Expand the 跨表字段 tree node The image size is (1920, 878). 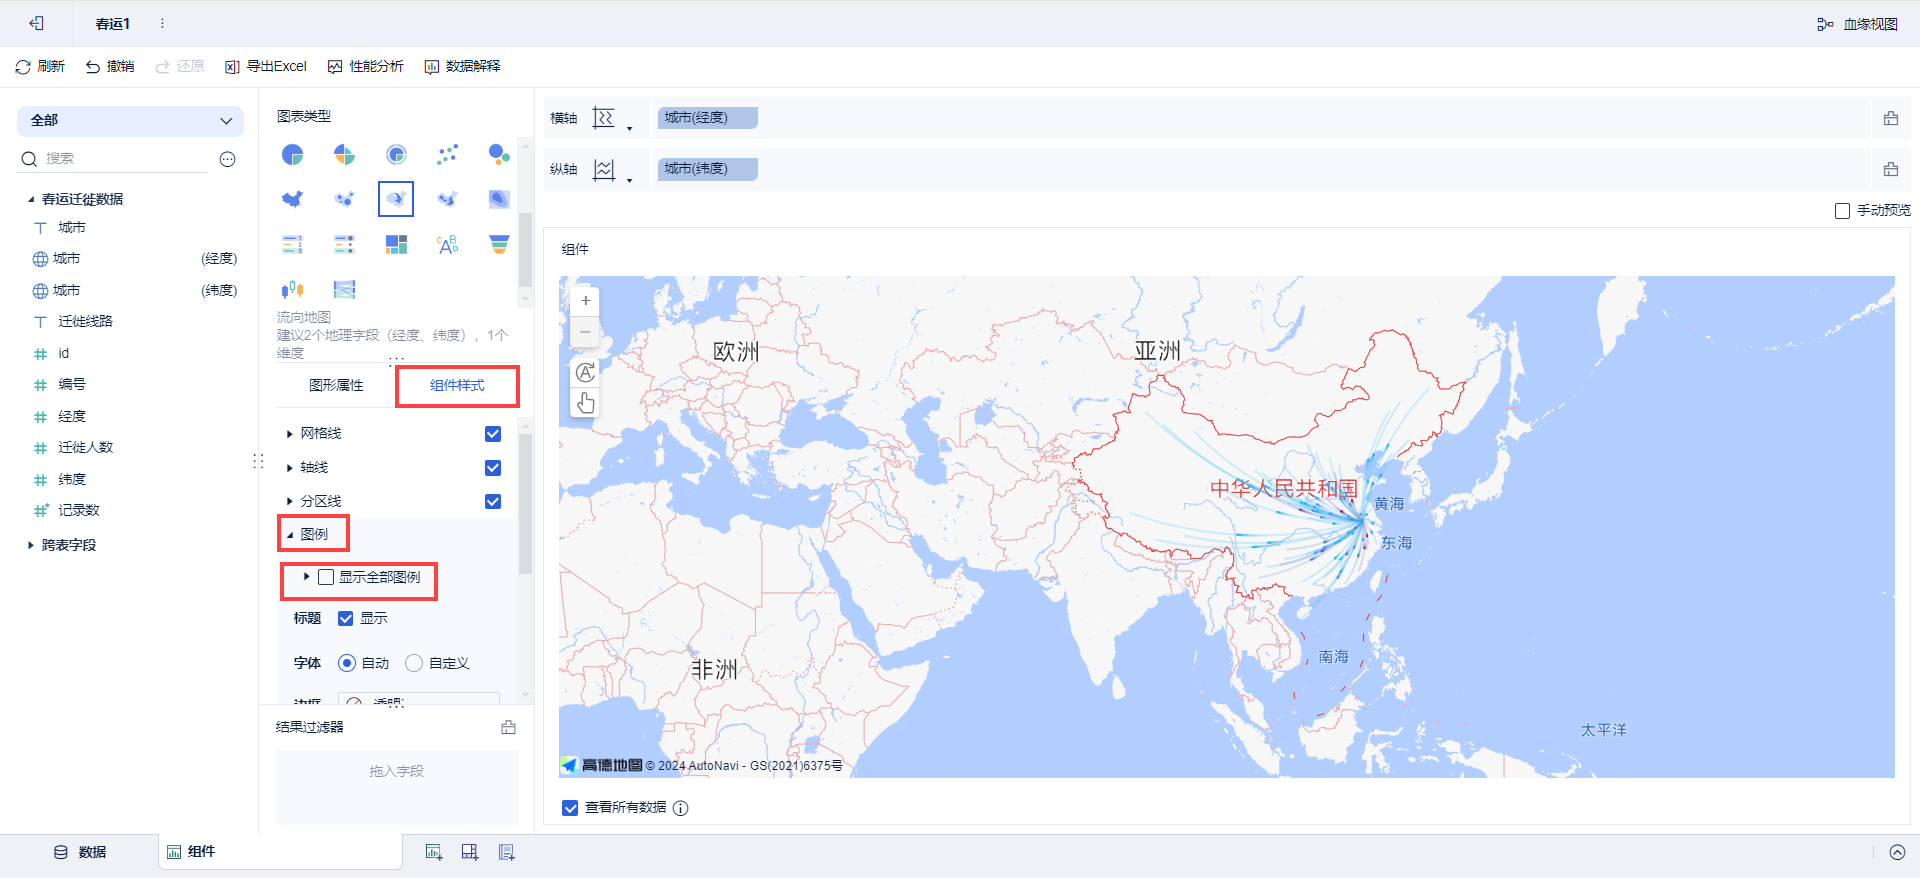click(31, 545)
